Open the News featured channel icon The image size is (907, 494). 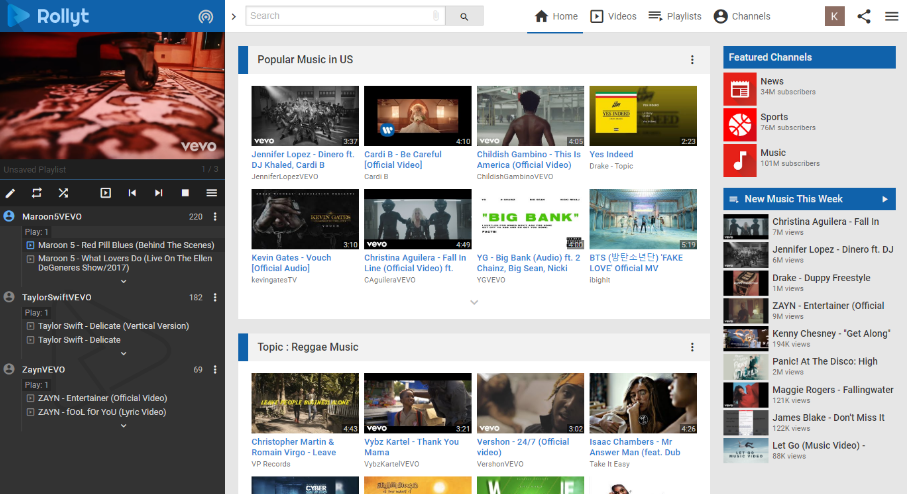tap(740, 88)
